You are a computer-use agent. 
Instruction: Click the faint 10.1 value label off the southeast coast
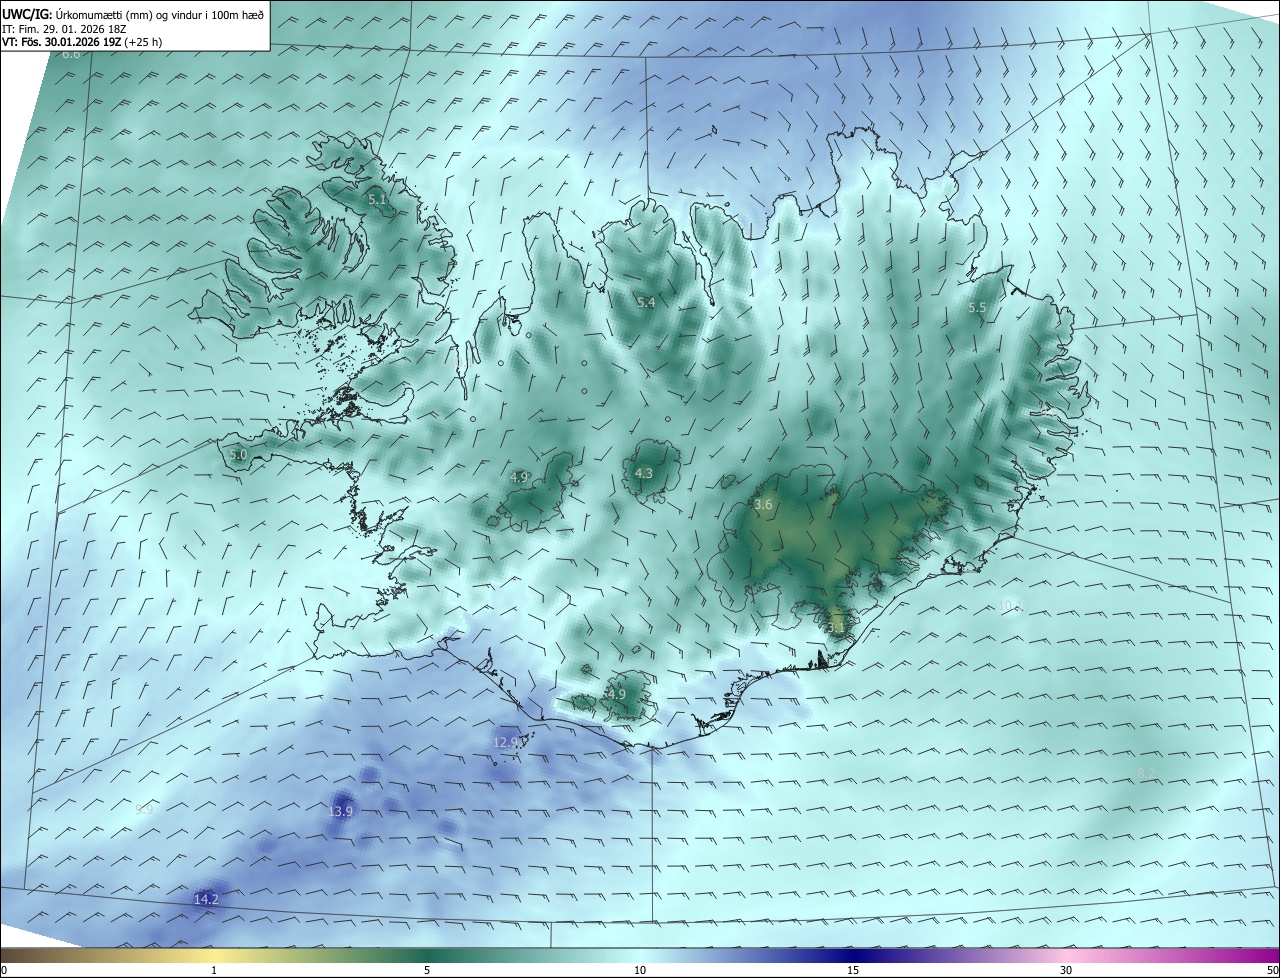[1011, 605]
